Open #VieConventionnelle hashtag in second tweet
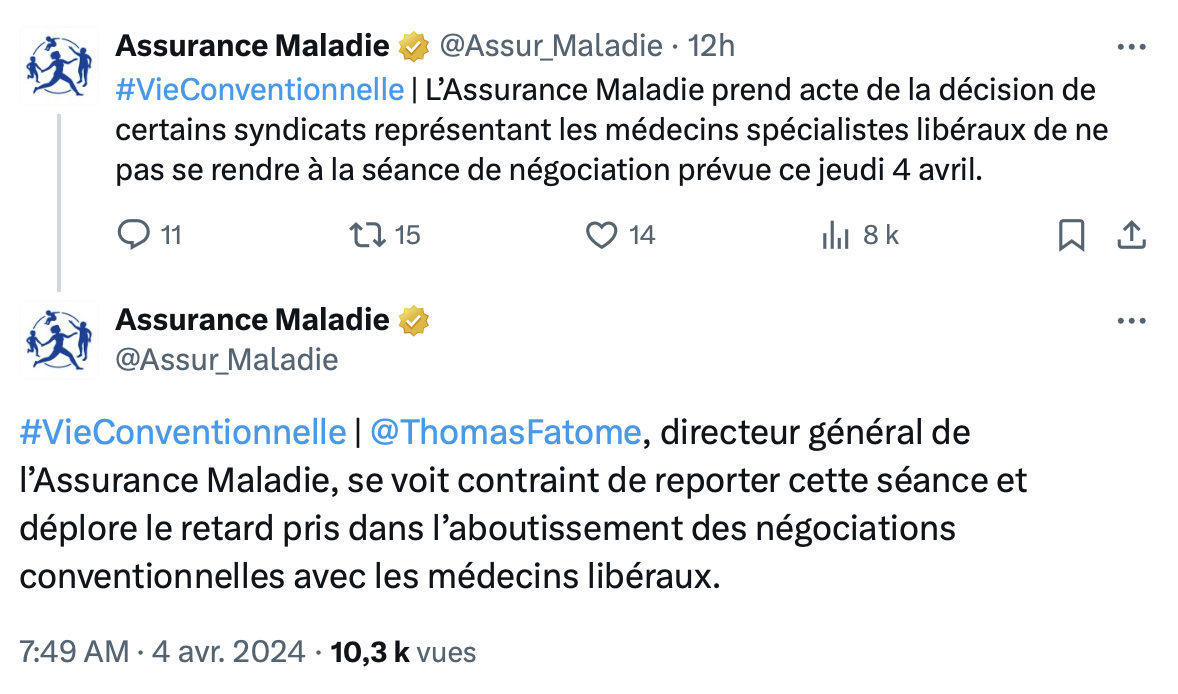This screenshot has width=1178, height=694. pos(183,433)
